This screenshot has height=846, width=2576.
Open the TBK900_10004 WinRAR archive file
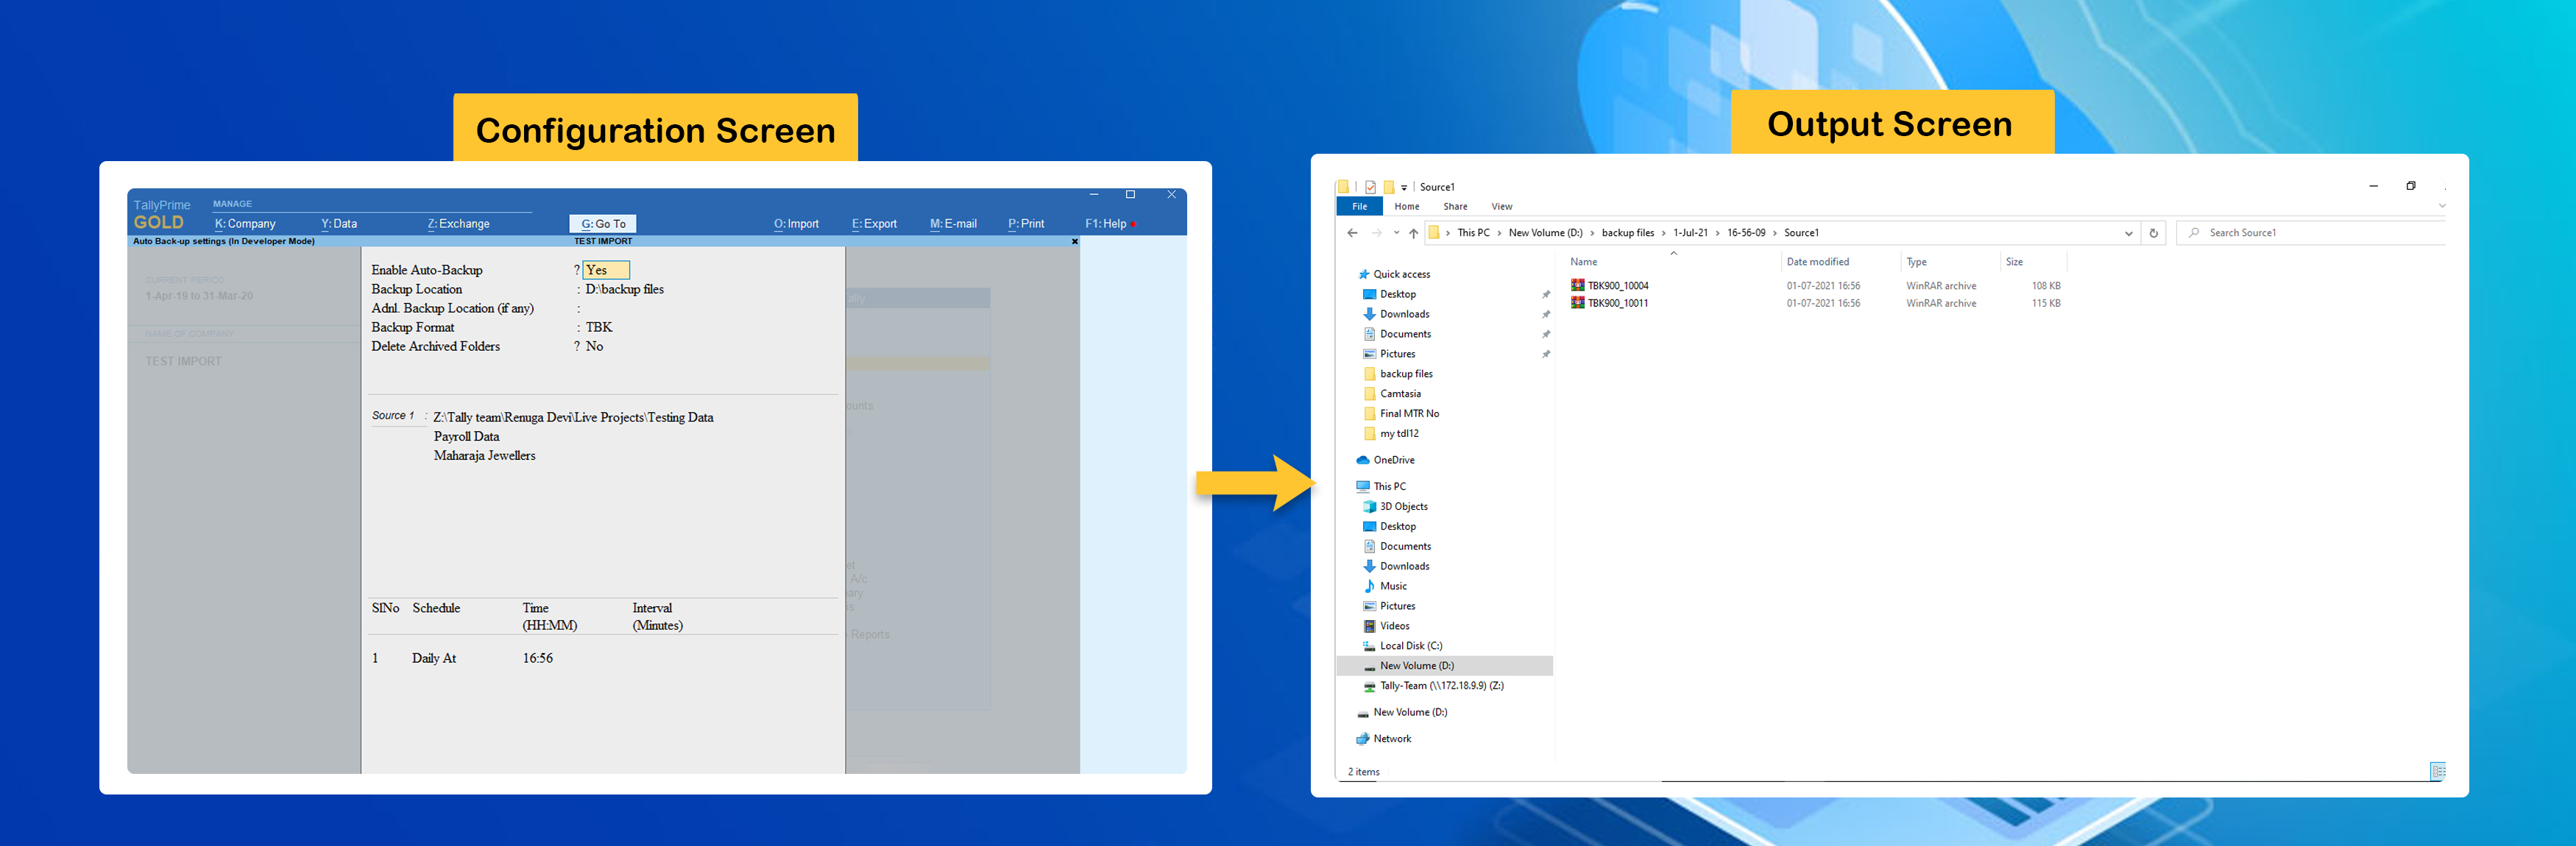[1609, 286]
